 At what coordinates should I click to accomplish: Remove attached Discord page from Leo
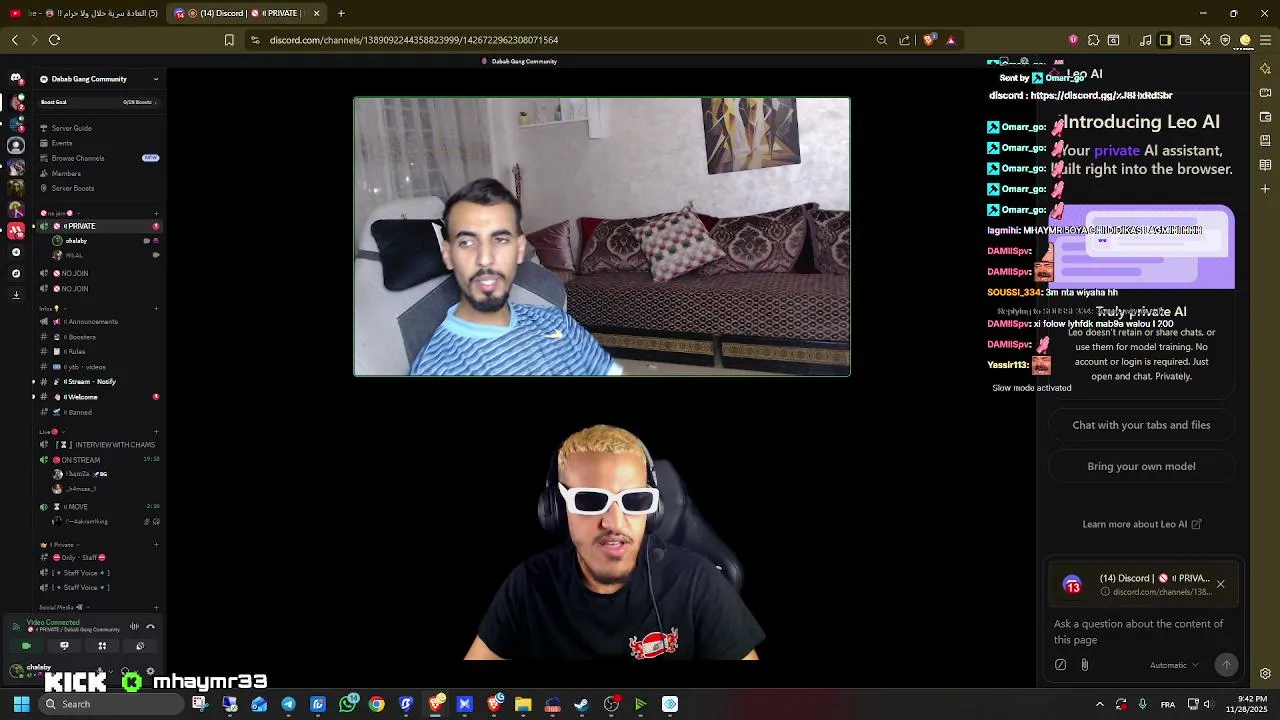tap(1220, 584)
